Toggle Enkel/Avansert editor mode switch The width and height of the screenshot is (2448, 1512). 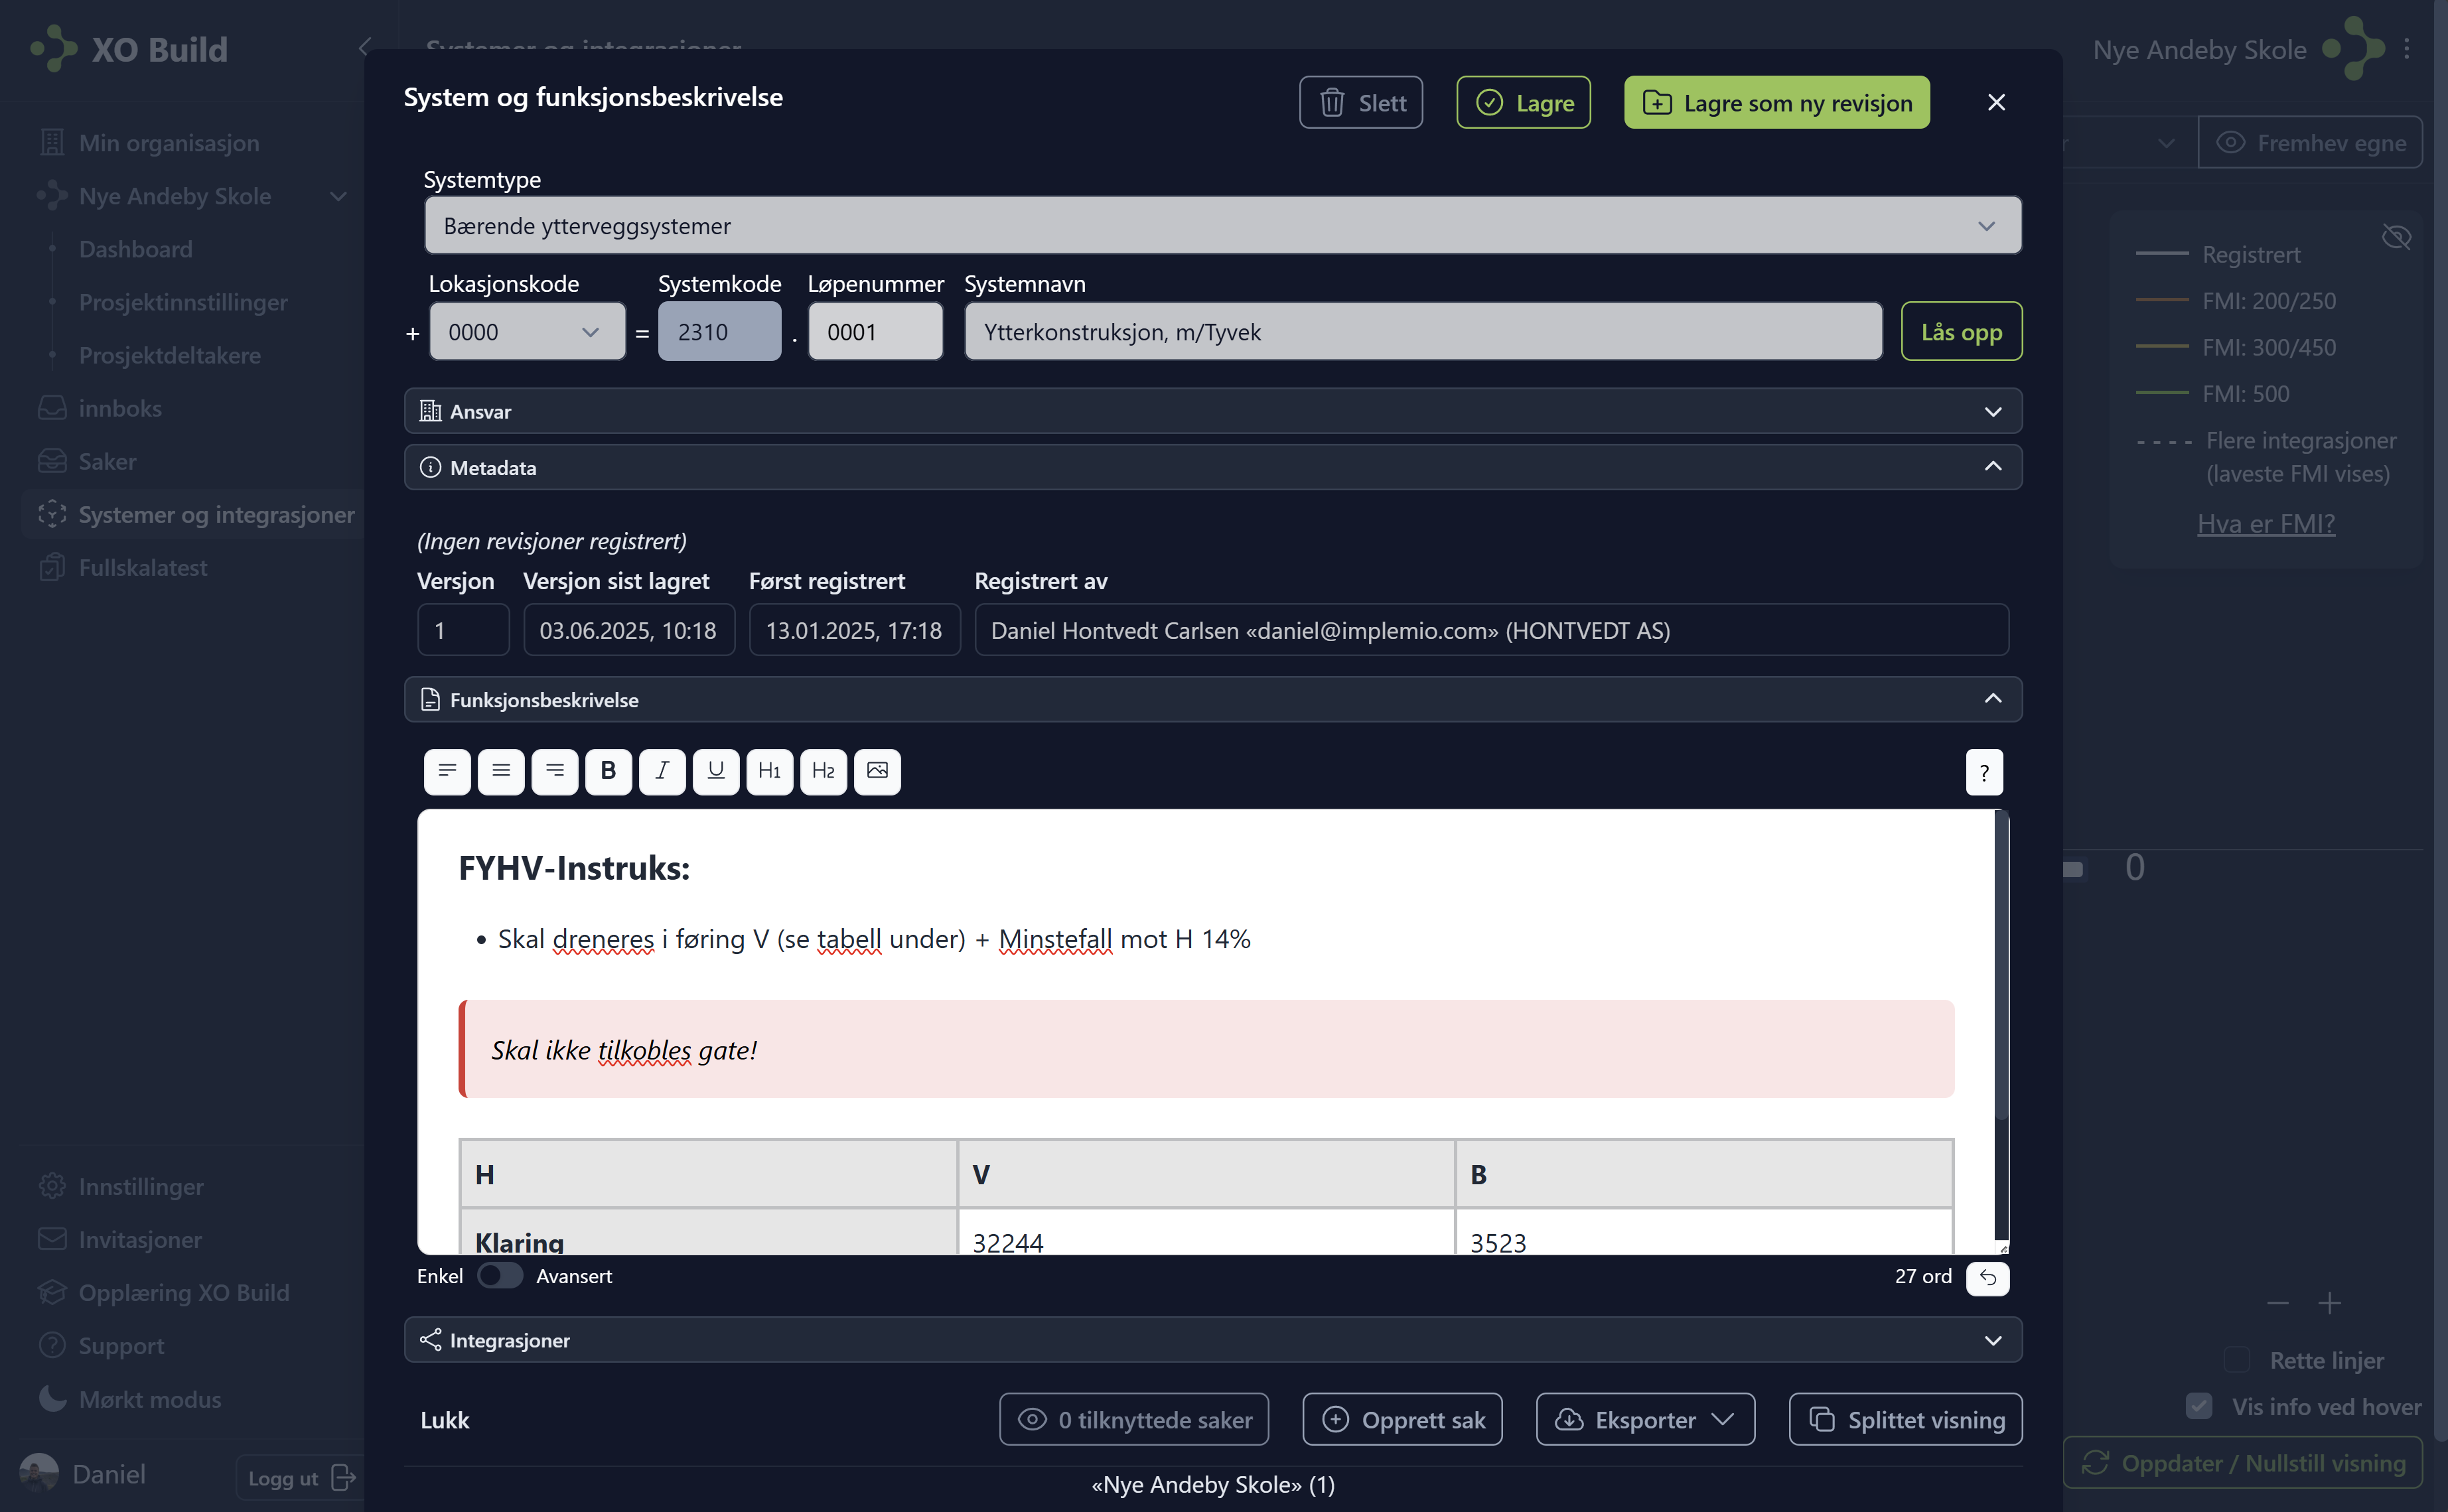click(499, 1276)
